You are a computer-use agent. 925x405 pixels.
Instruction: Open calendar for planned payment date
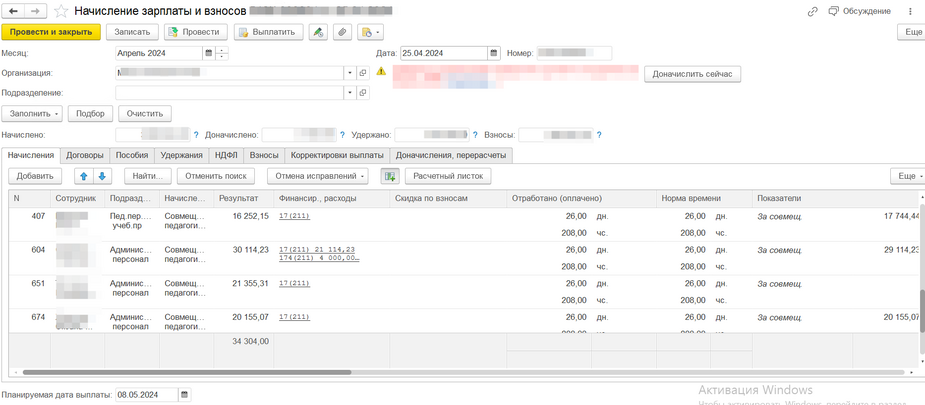(x=183, y=395)
